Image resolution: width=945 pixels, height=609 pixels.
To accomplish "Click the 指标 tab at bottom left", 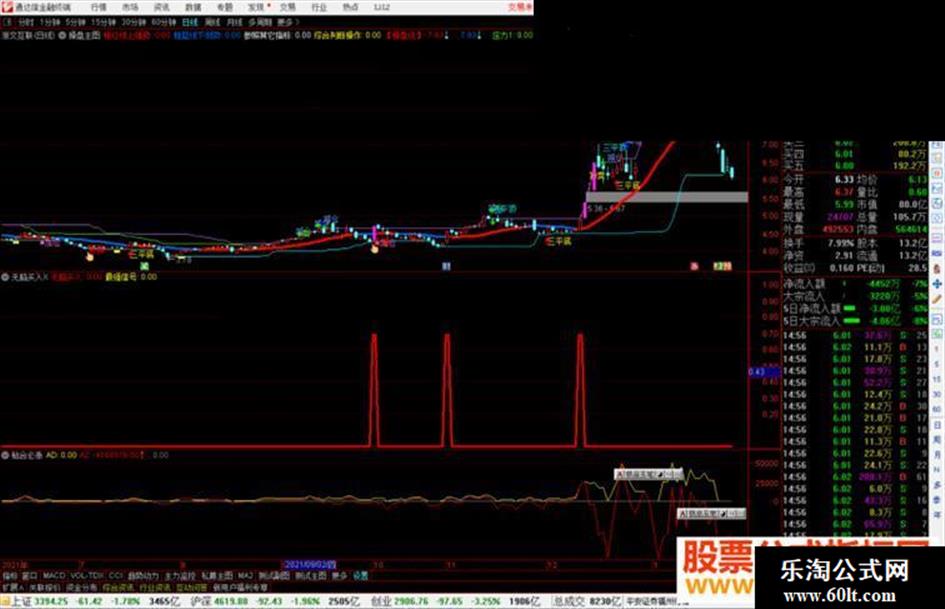I will click(10, 576).
